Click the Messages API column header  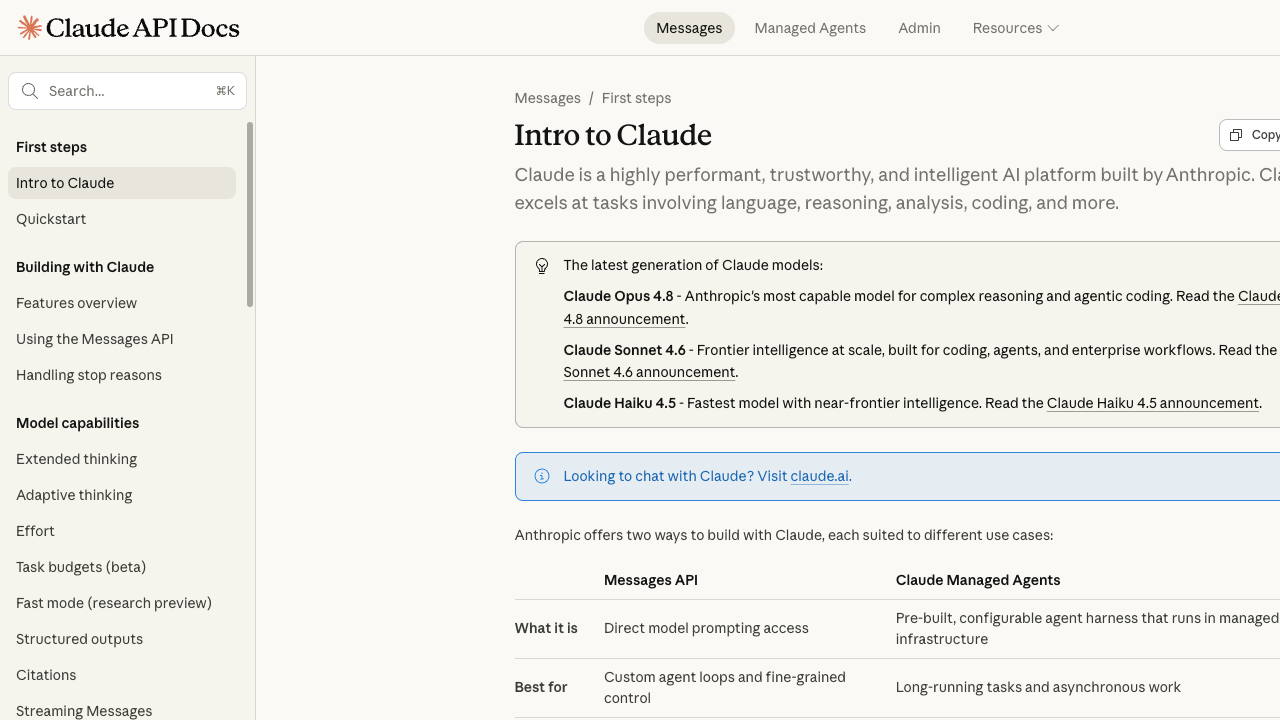point(651,580)
